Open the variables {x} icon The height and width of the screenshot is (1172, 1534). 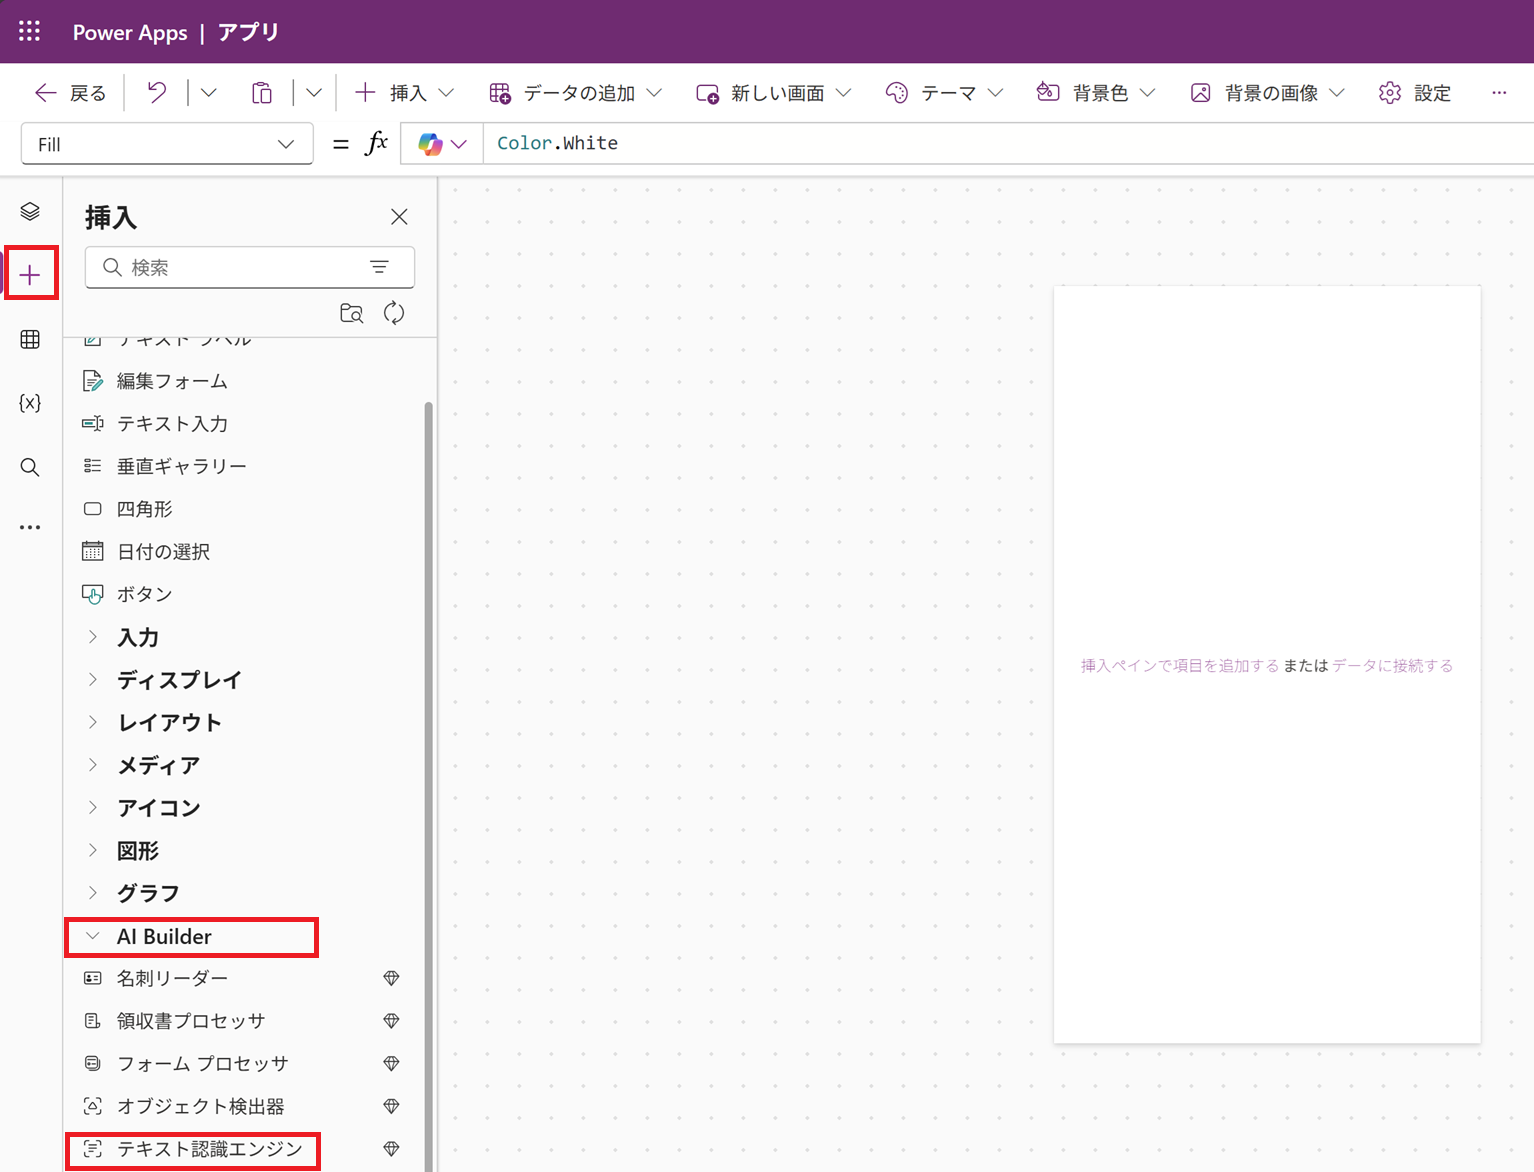(x=30, y=403)
